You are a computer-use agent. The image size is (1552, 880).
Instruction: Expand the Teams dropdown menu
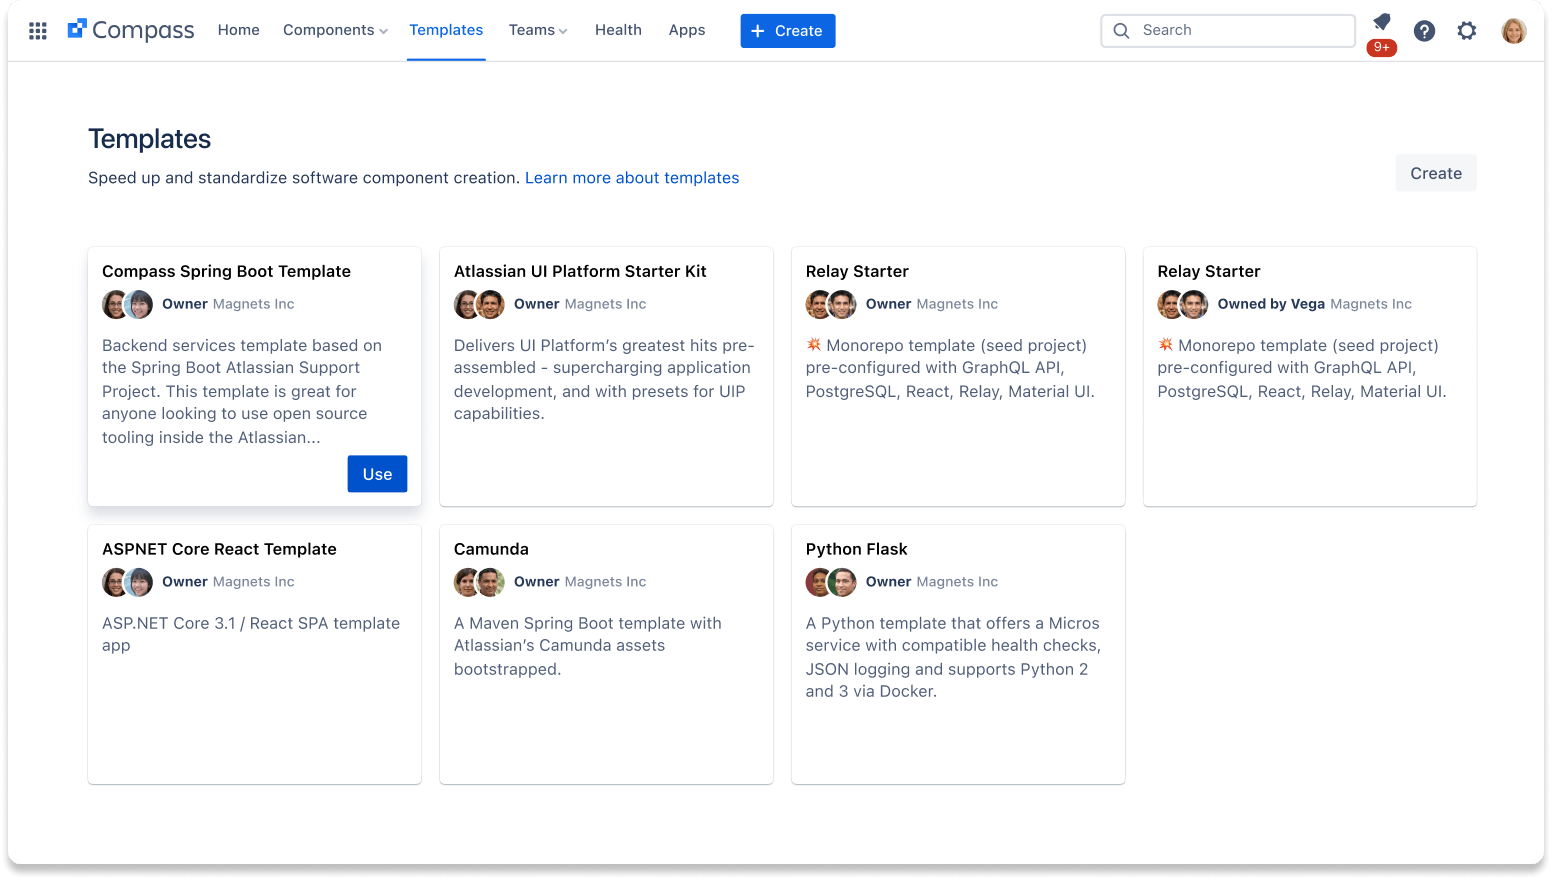[537, 30]
